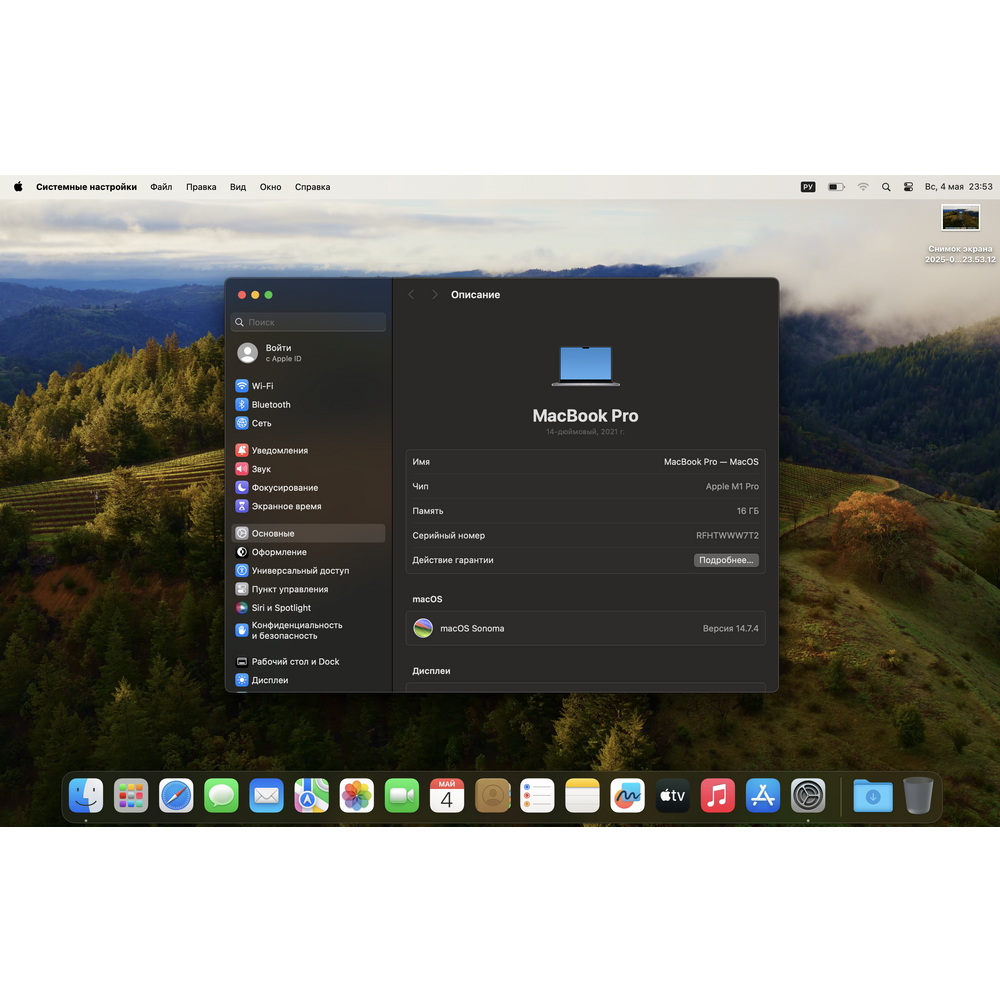Click the MacBook Pro laptop image
Image resolution: width=1000 pixels, height=1000 pixels.
pyautogui.click(x=585, y=366)
